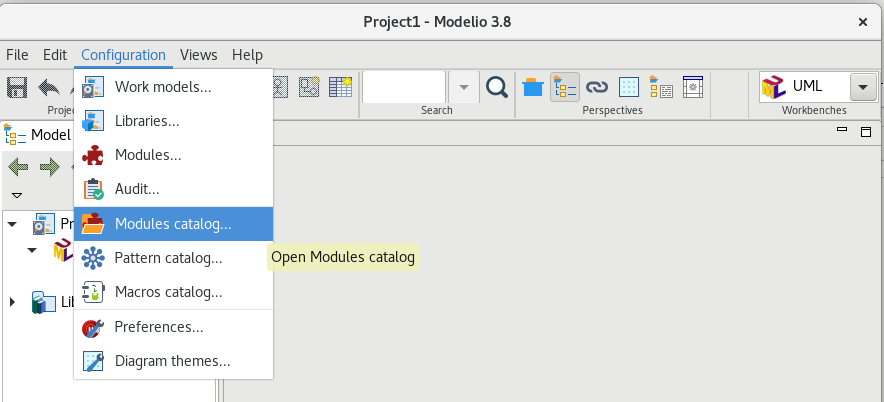
Task: Click the Audit clipboard icon
Action: point(92,189)
